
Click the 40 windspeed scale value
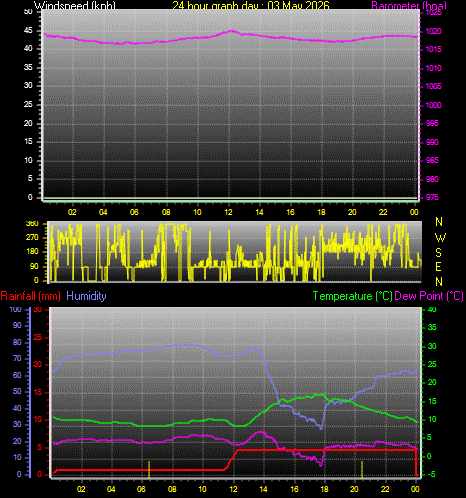click(x=28, y=49)
